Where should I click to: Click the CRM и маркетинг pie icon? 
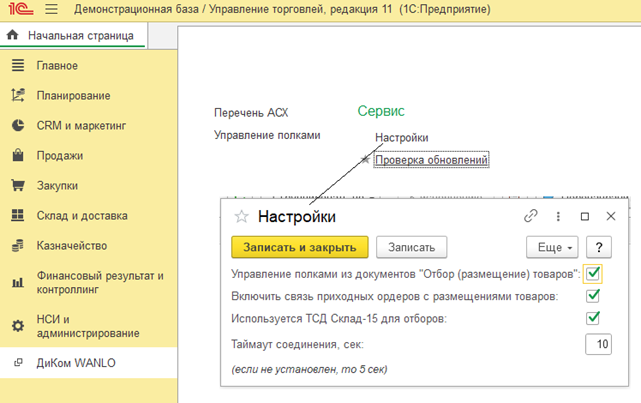point(16,126)
